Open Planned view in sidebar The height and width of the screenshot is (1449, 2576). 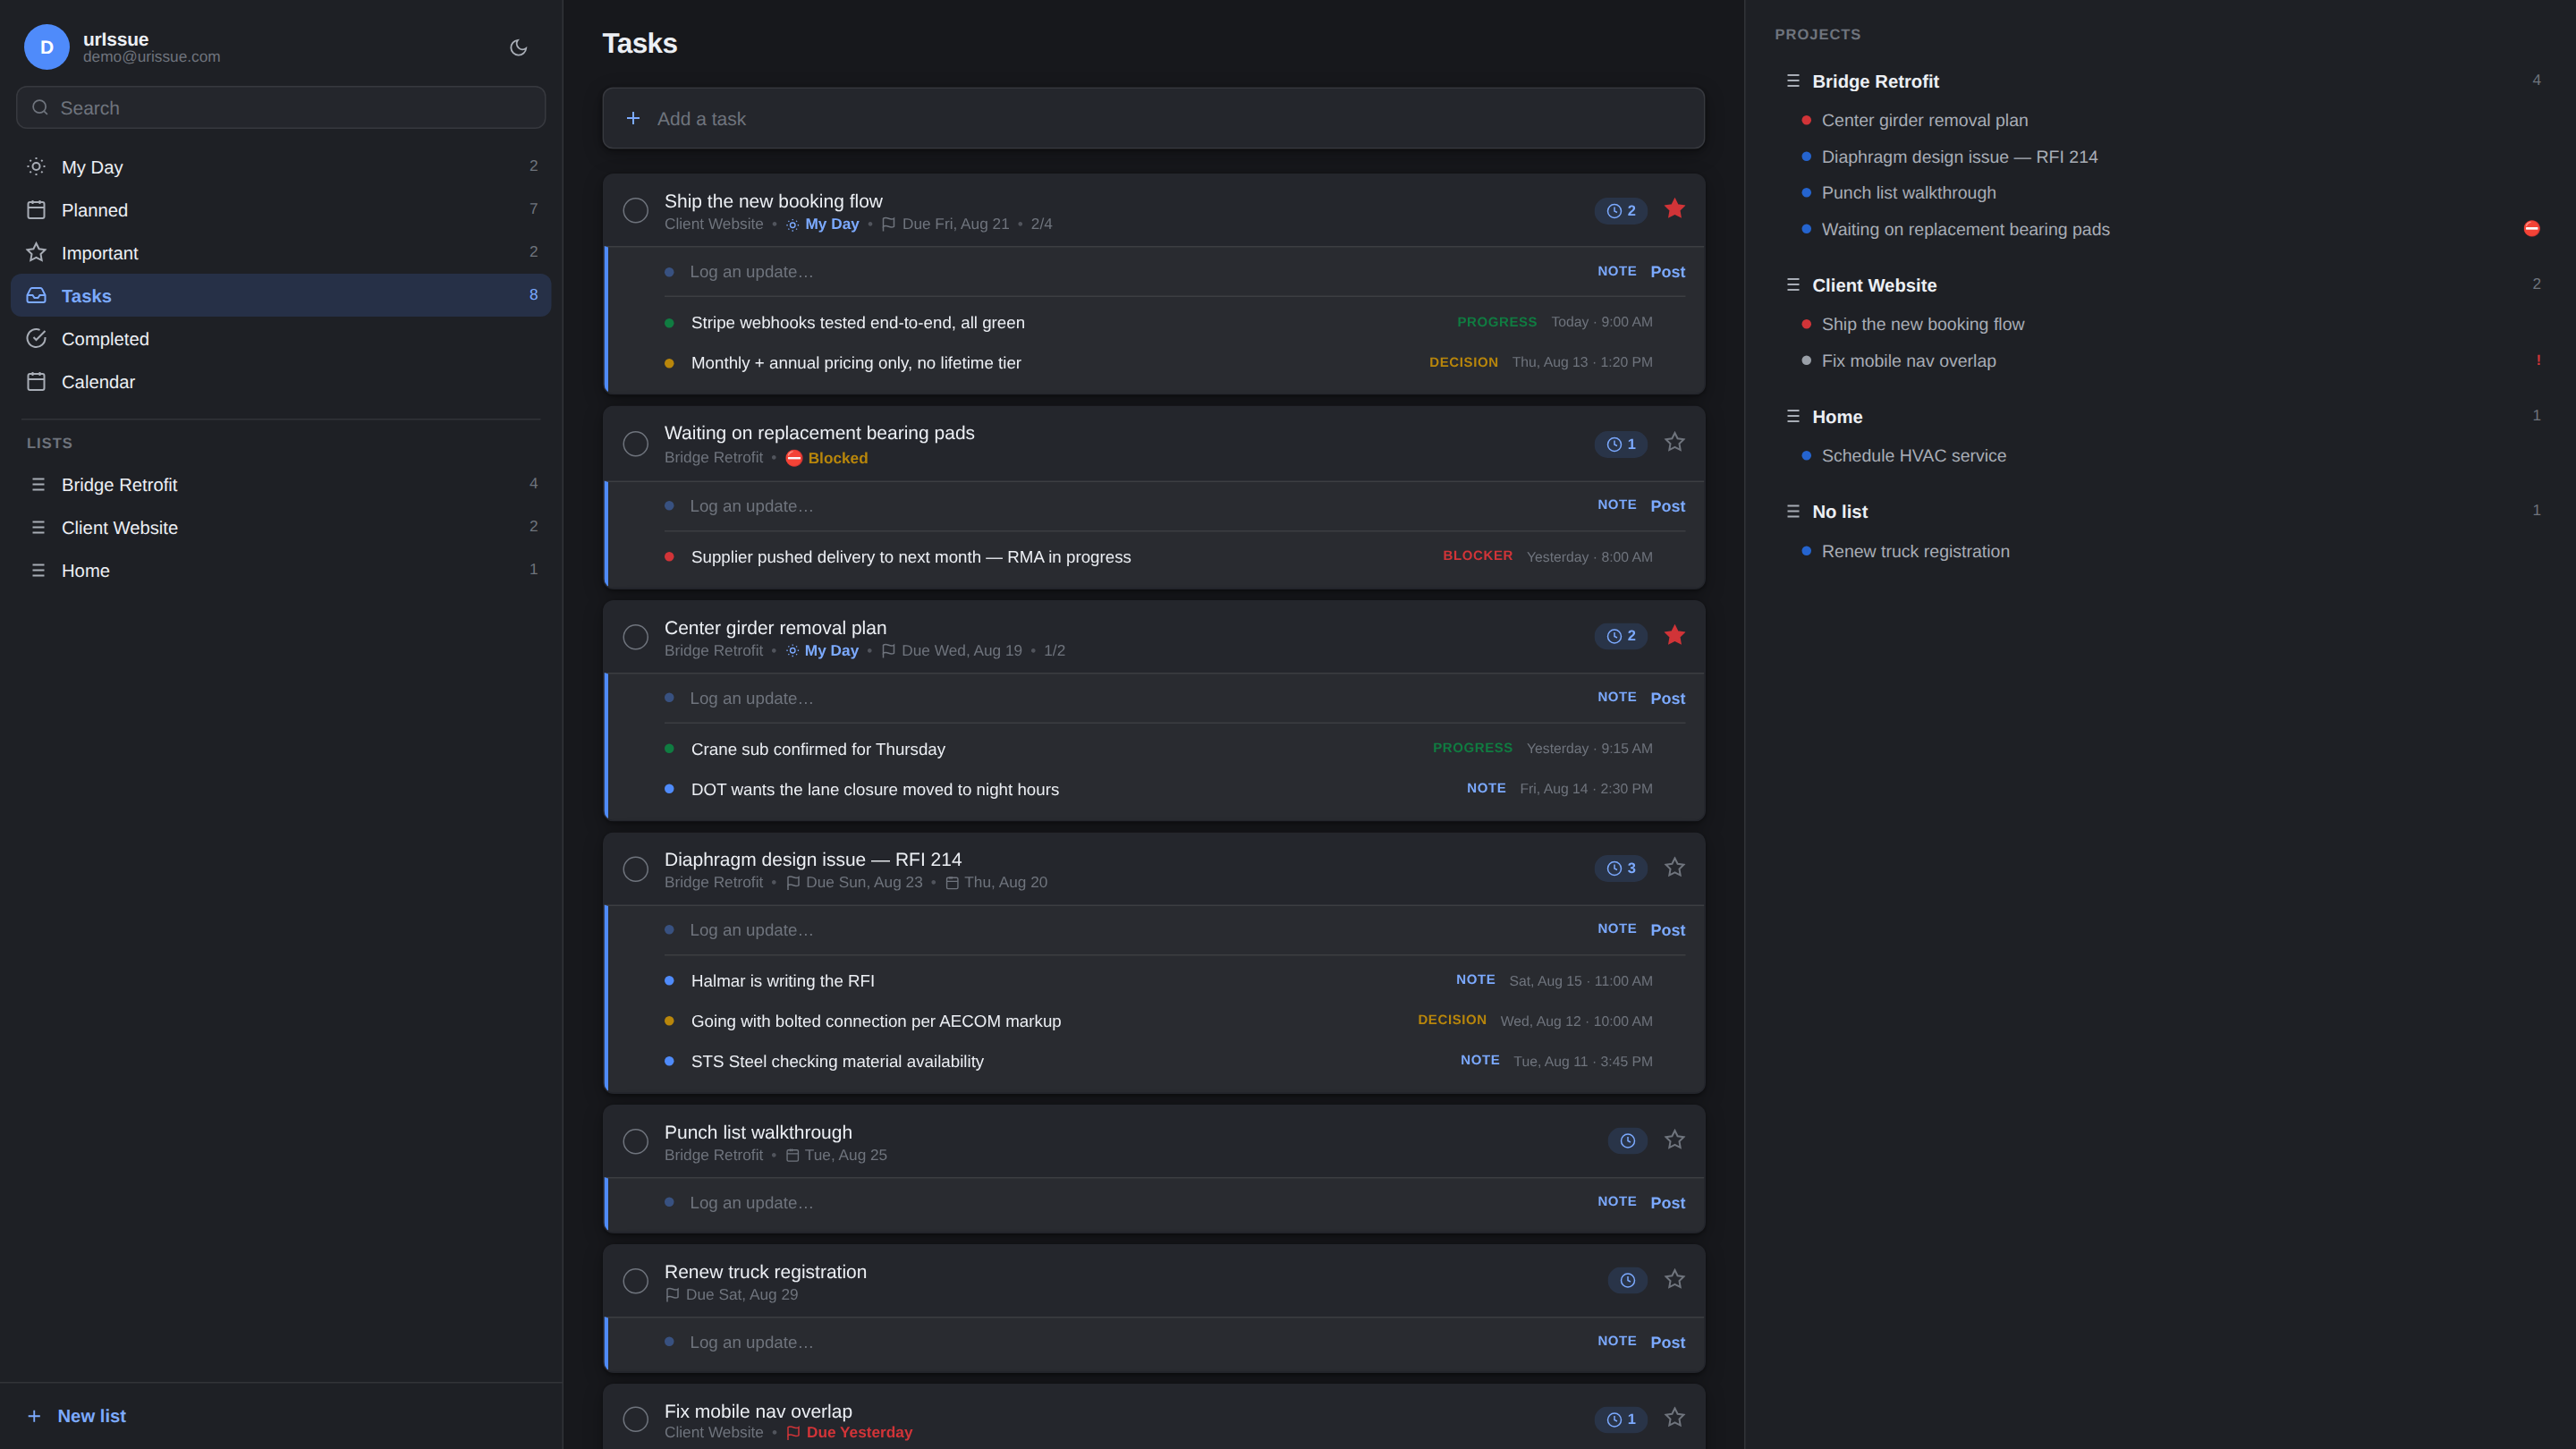(281, 210)
